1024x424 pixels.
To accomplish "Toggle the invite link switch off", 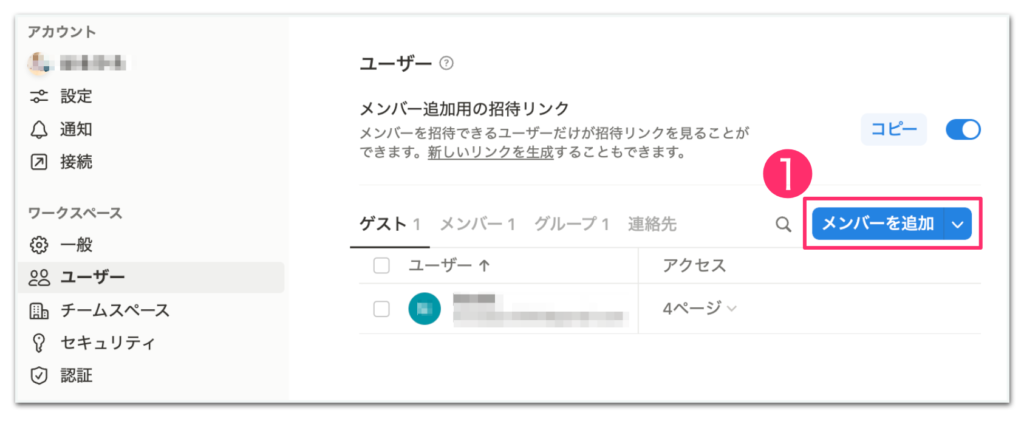I will [x=963, y=129].
